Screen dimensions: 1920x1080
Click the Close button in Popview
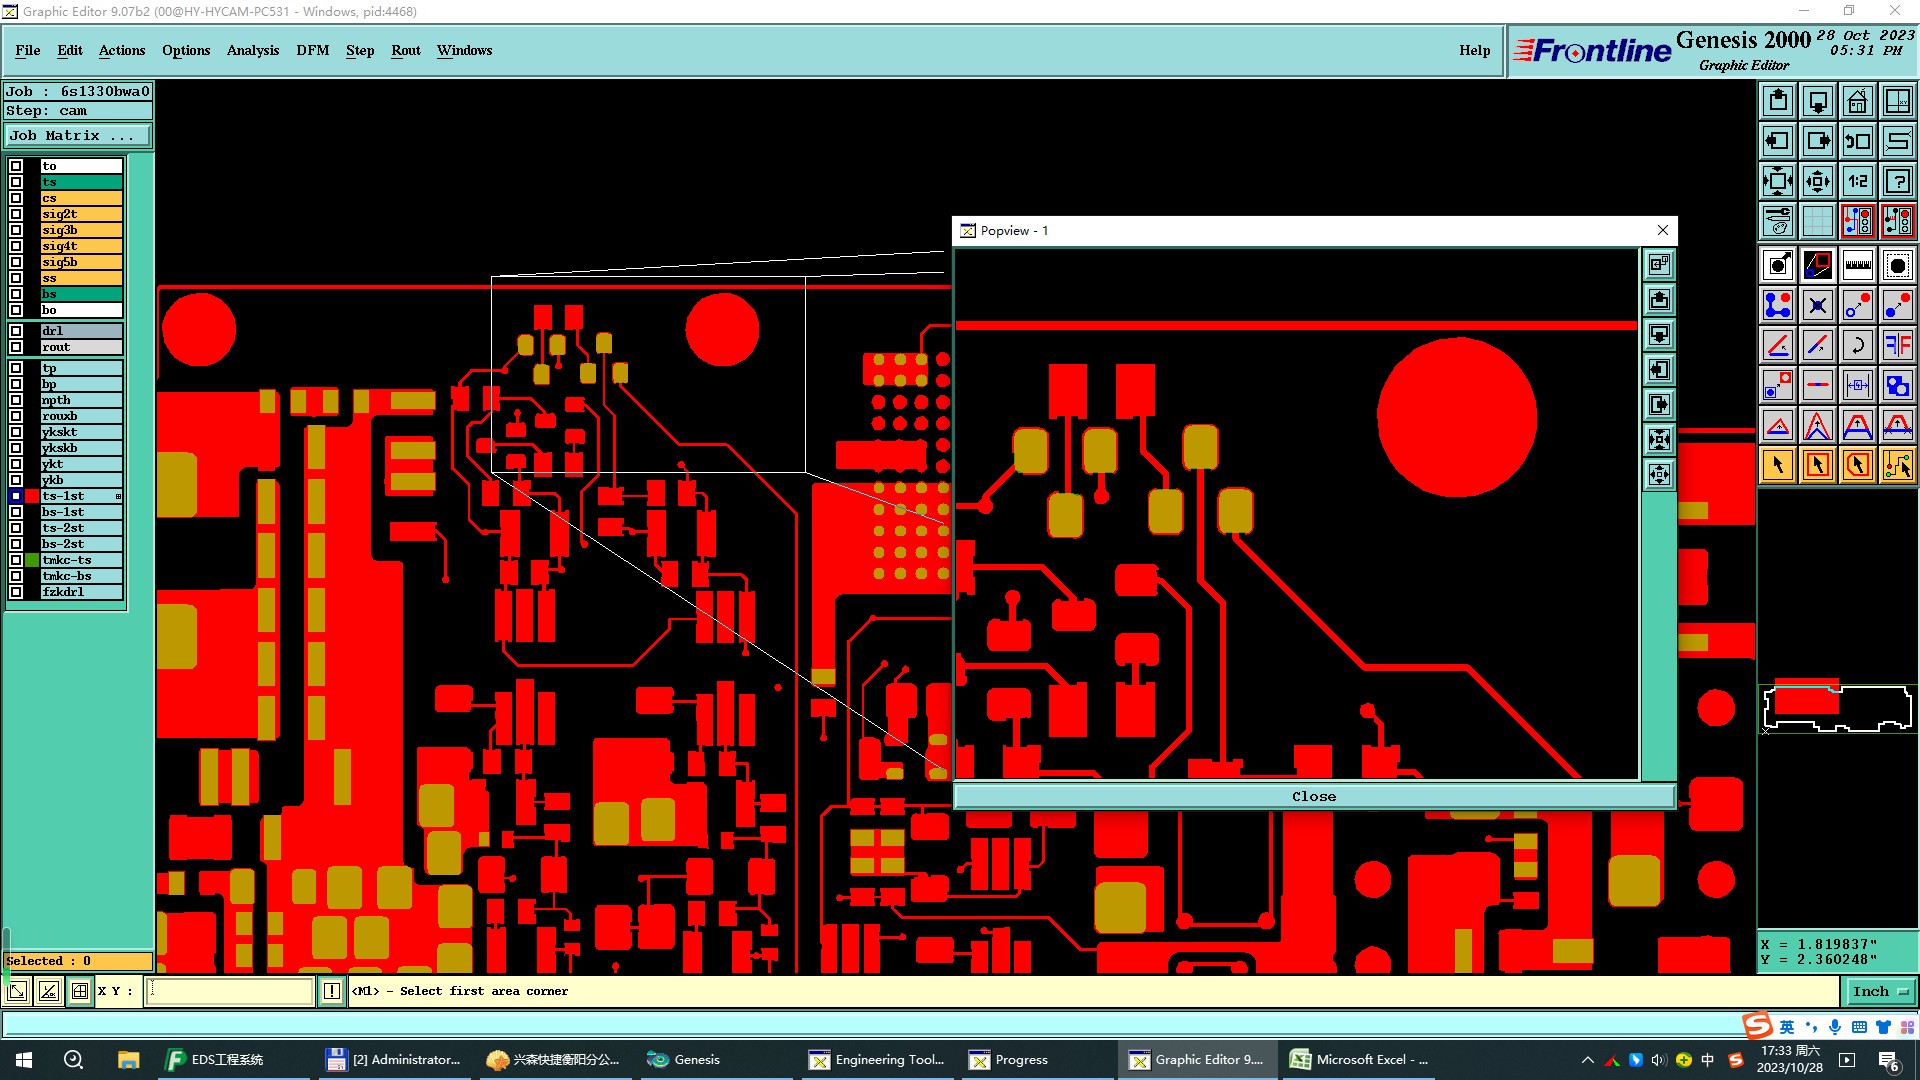(1313, 796)
